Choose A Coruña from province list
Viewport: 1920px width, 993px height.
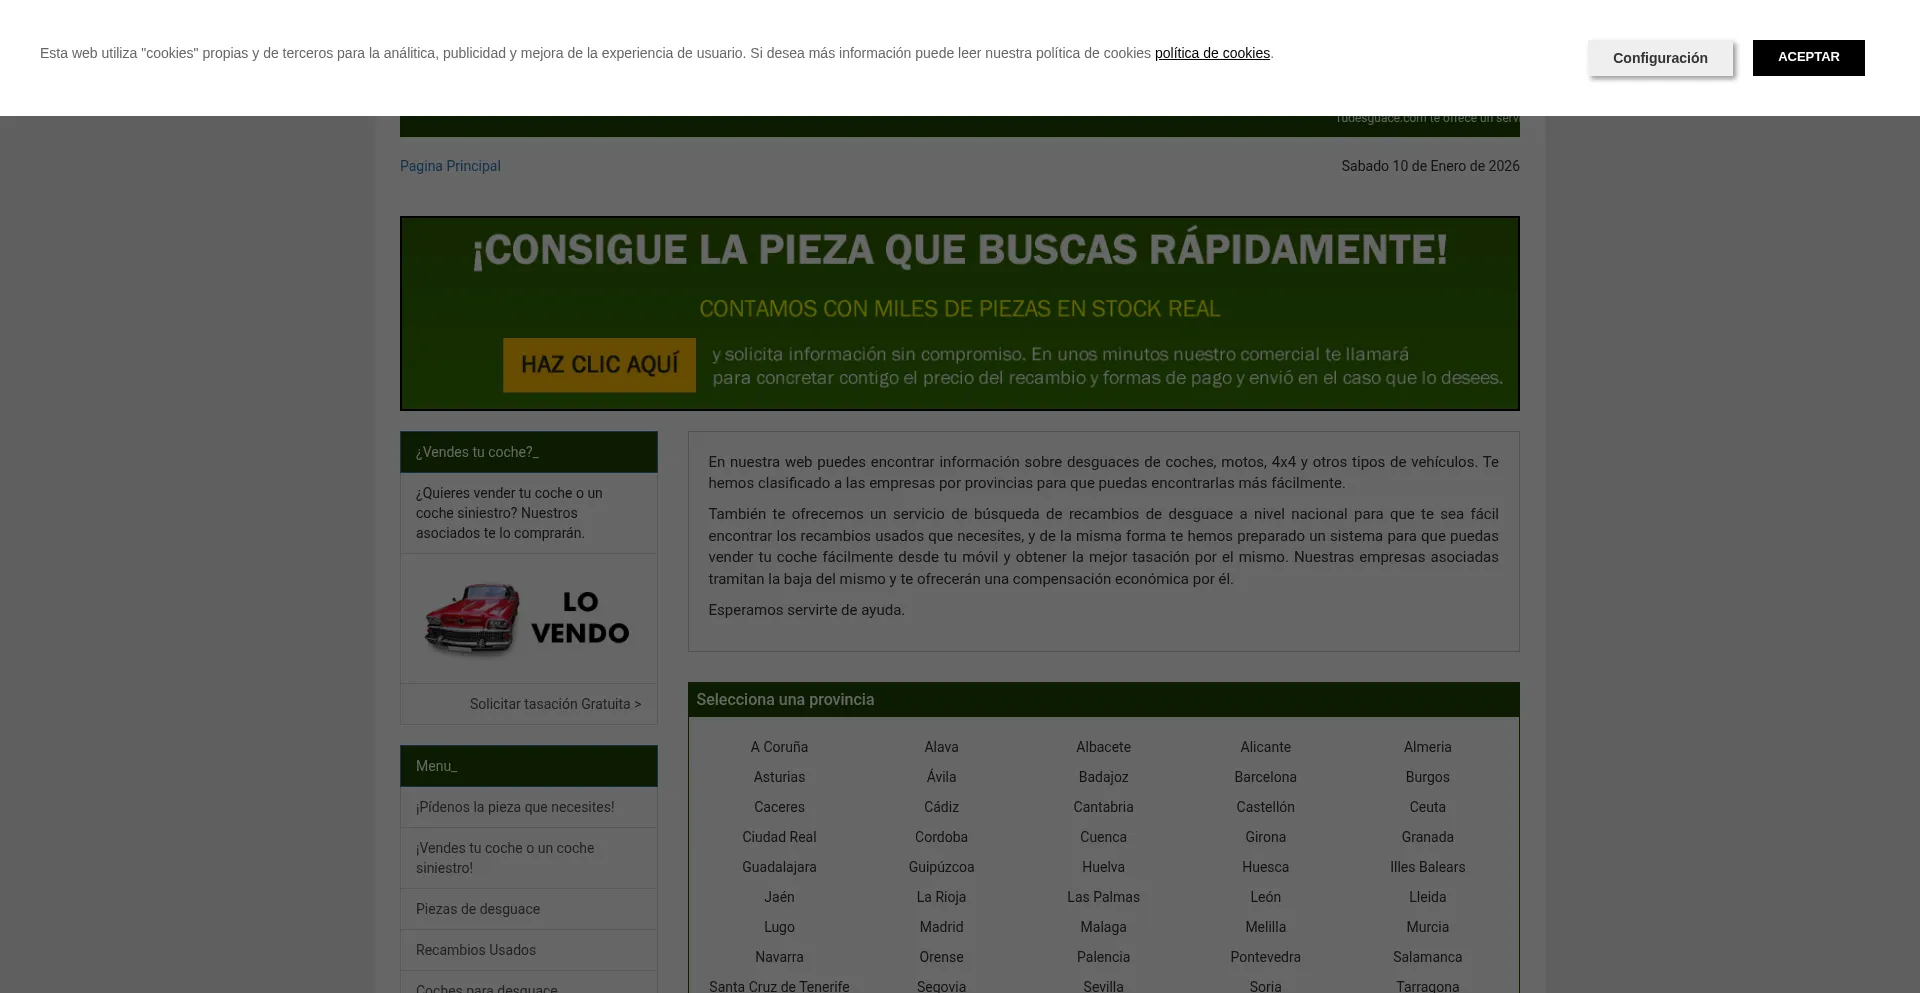pyautogui.click(x=779, y=747)
